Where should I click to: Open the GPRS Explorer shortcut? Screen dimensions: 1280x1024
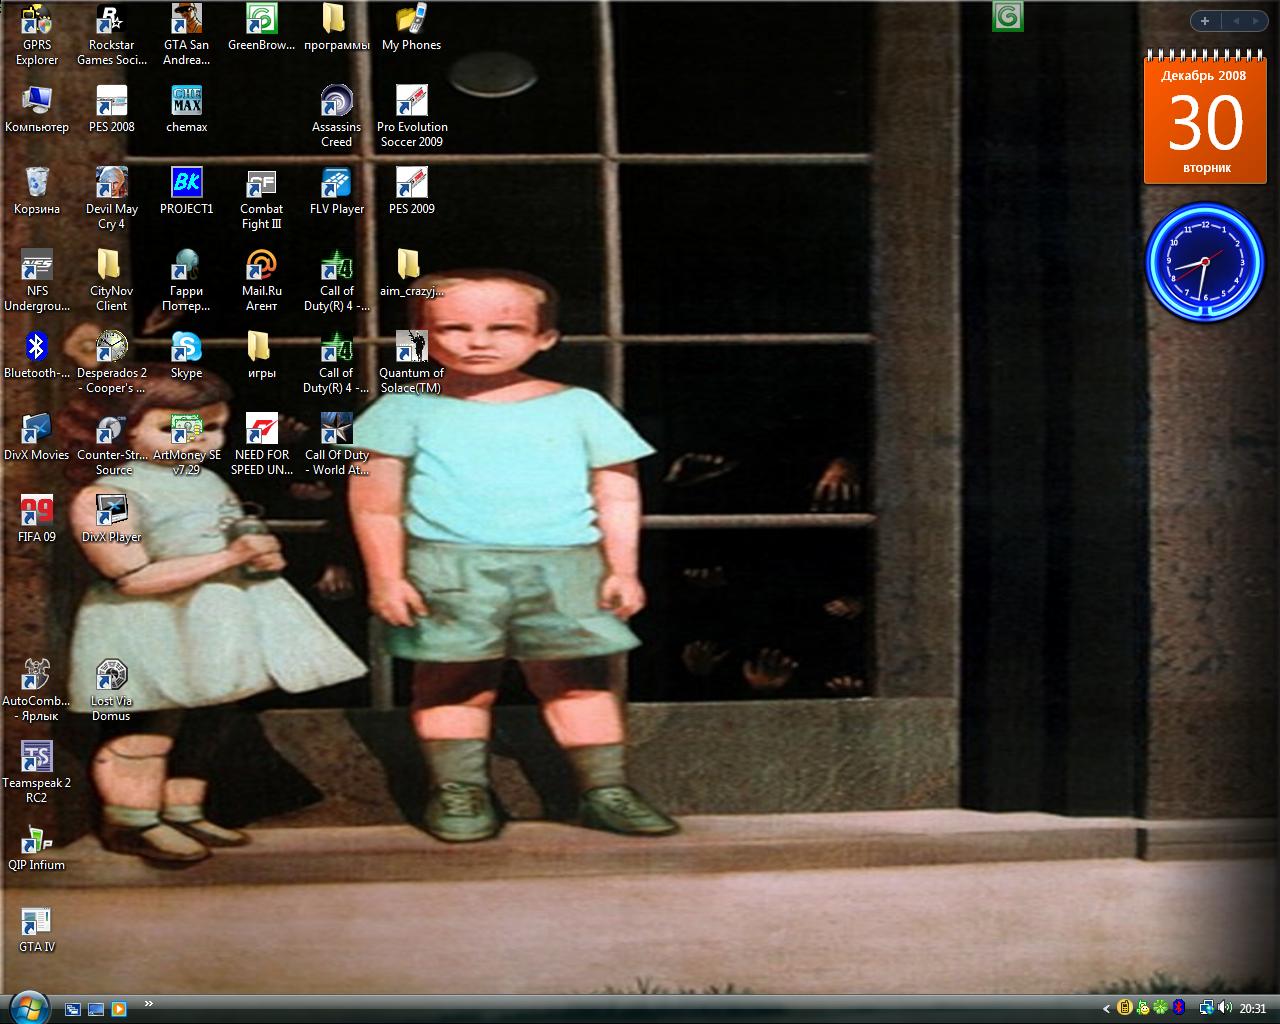click(x=37, y=34)
